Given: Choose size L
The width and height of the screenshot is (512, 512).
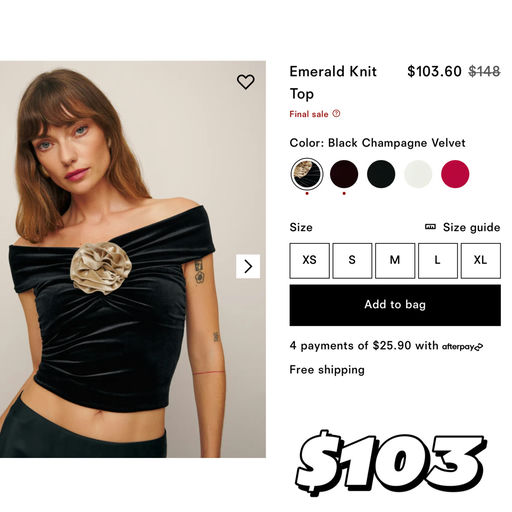Looking at the screenshot, I should (x=438, y=260).
